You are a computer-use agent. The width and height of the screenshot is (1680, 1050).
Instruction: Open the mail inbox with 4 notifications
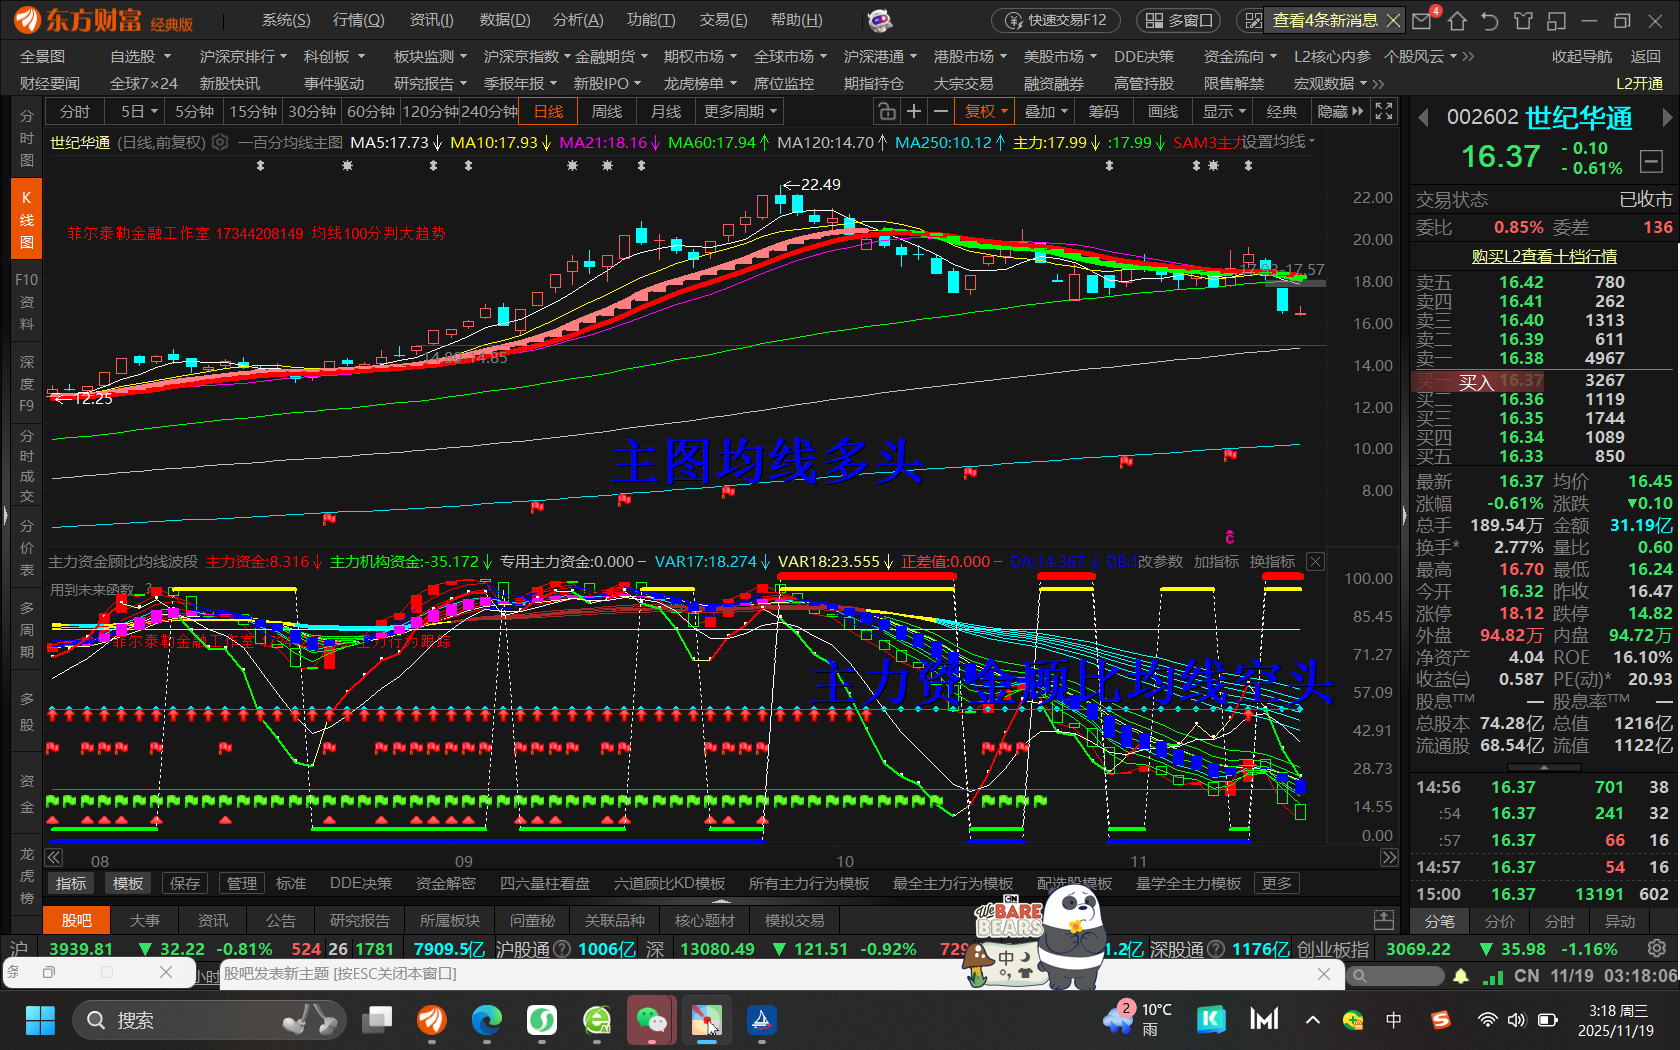pyautogui.click(x=1423, y=20)
